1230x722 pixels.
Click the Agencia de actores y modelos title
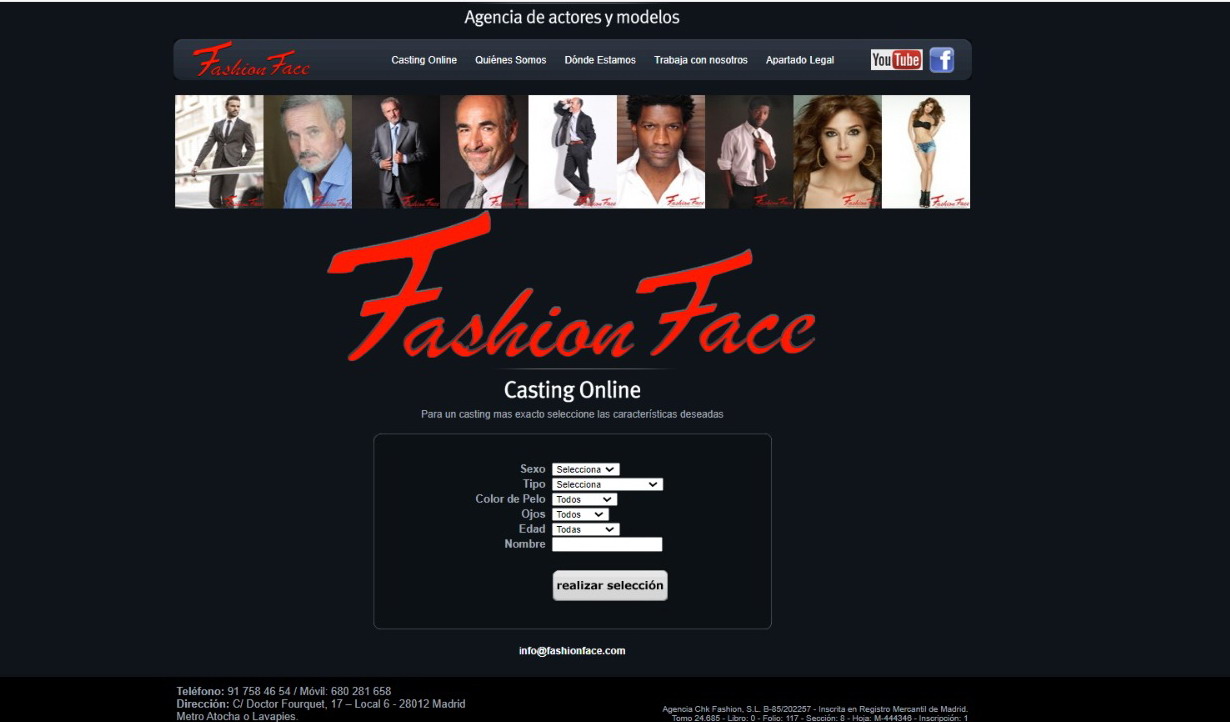pyautogui.click(x=572, y=18)
